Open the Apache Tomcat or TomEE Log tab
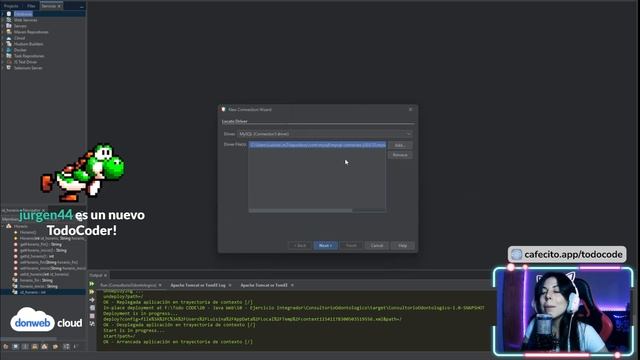 point(198,285)
